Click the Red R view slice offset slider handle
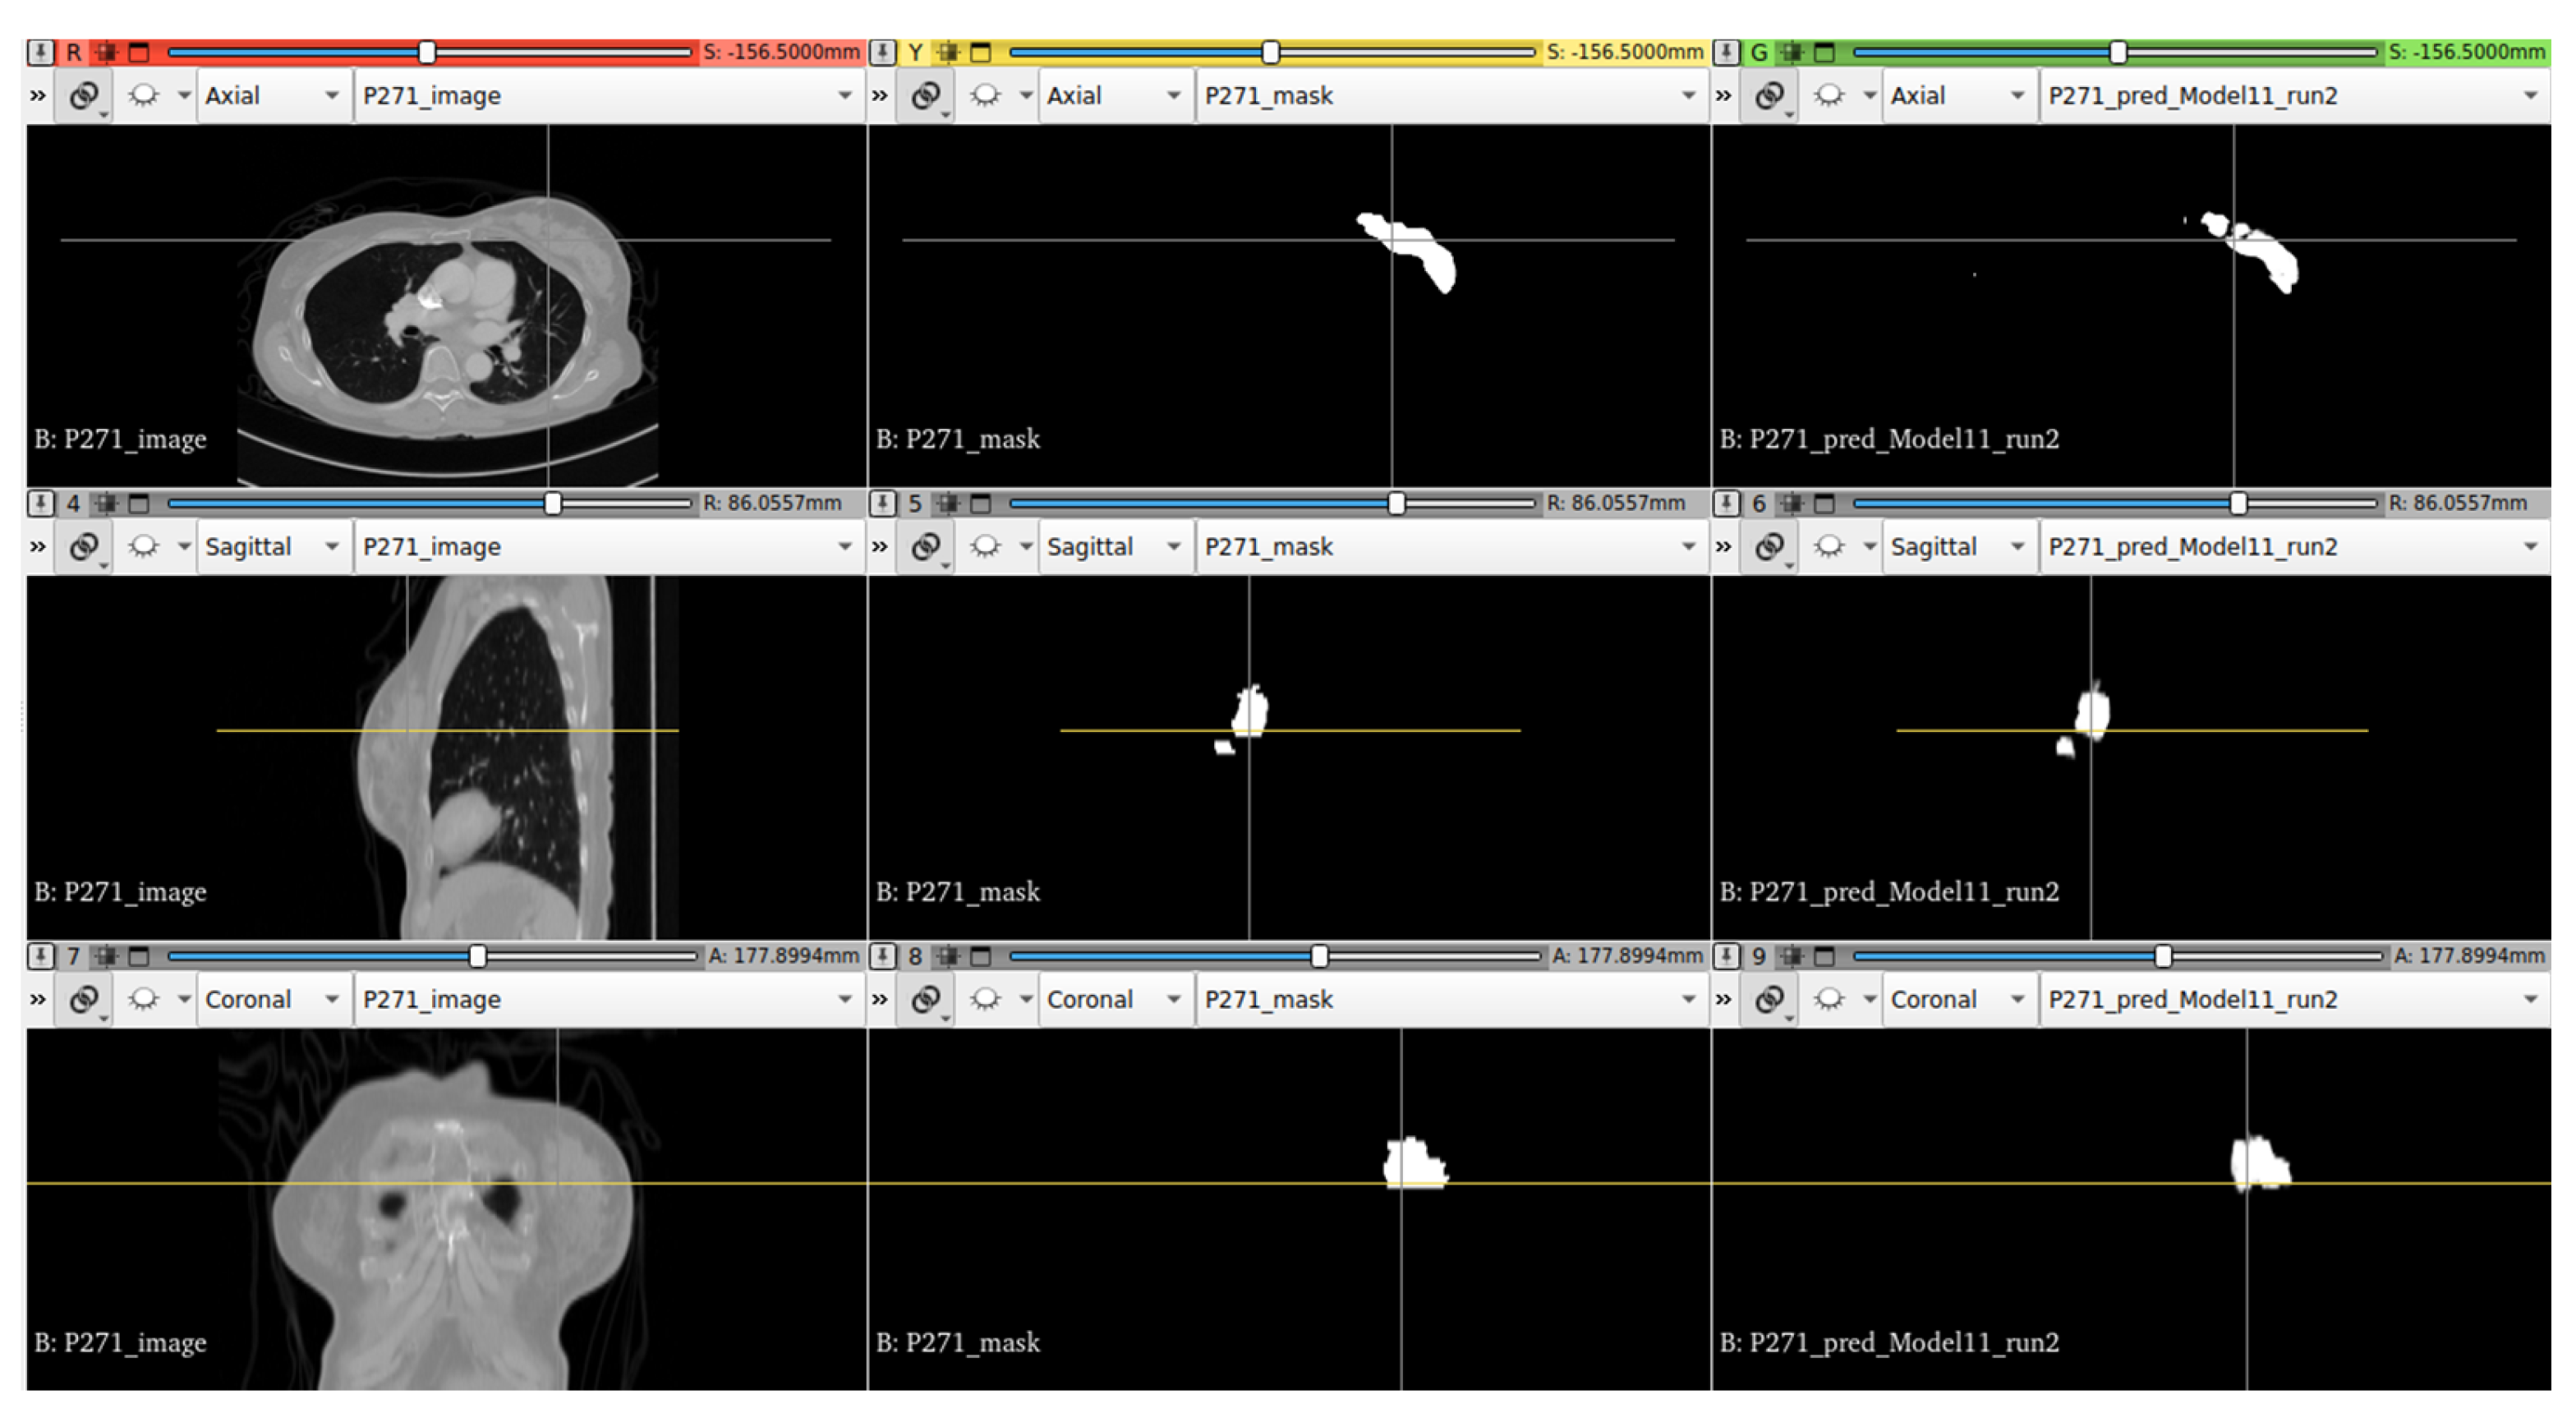 click(427, 52)
